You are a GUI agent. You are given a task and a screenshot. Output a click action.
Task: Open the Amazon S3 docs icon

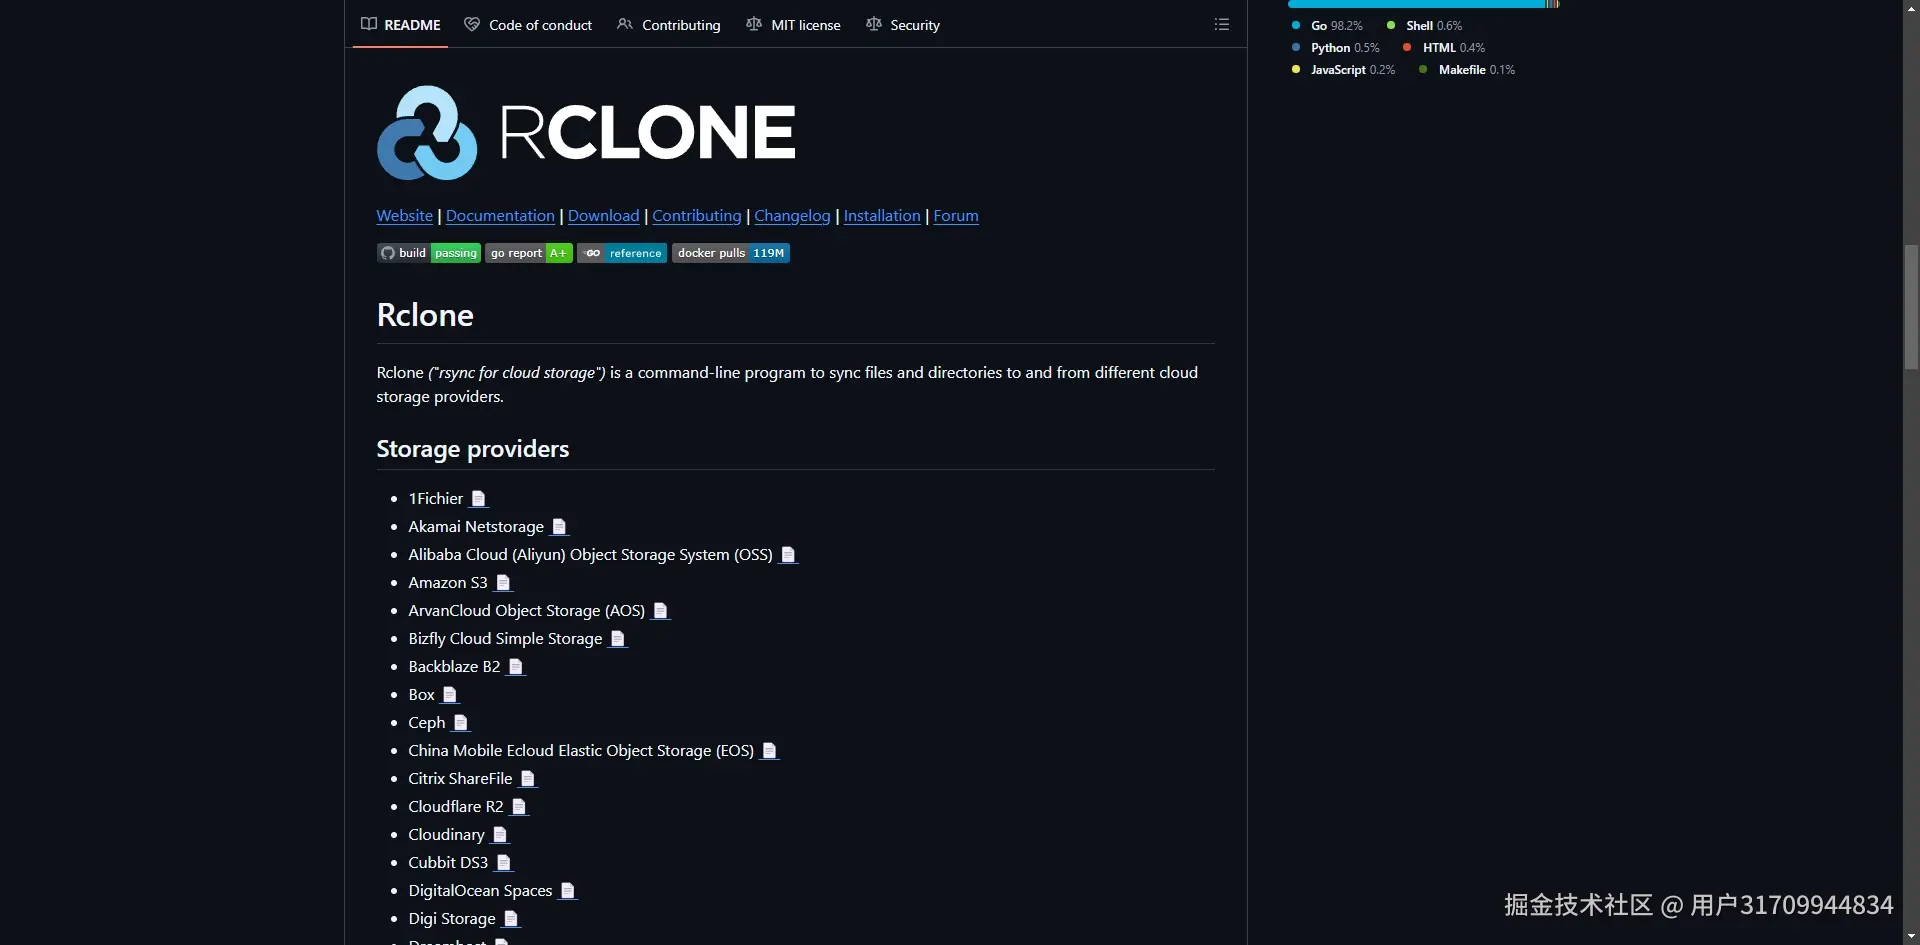coord(503,583)
